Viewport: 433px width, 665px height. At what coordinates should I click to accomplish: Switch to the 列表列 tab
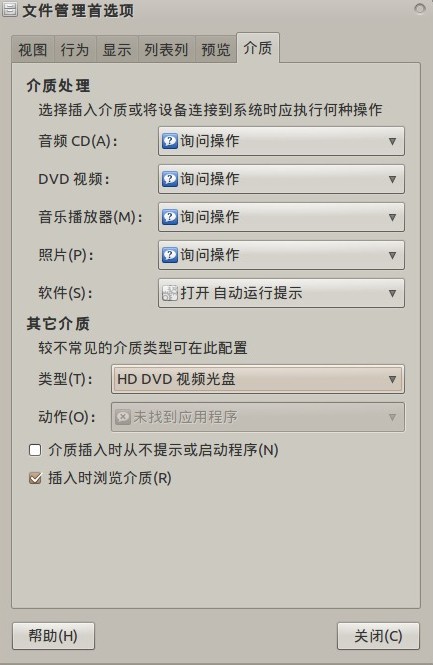[x=167, y=50]
